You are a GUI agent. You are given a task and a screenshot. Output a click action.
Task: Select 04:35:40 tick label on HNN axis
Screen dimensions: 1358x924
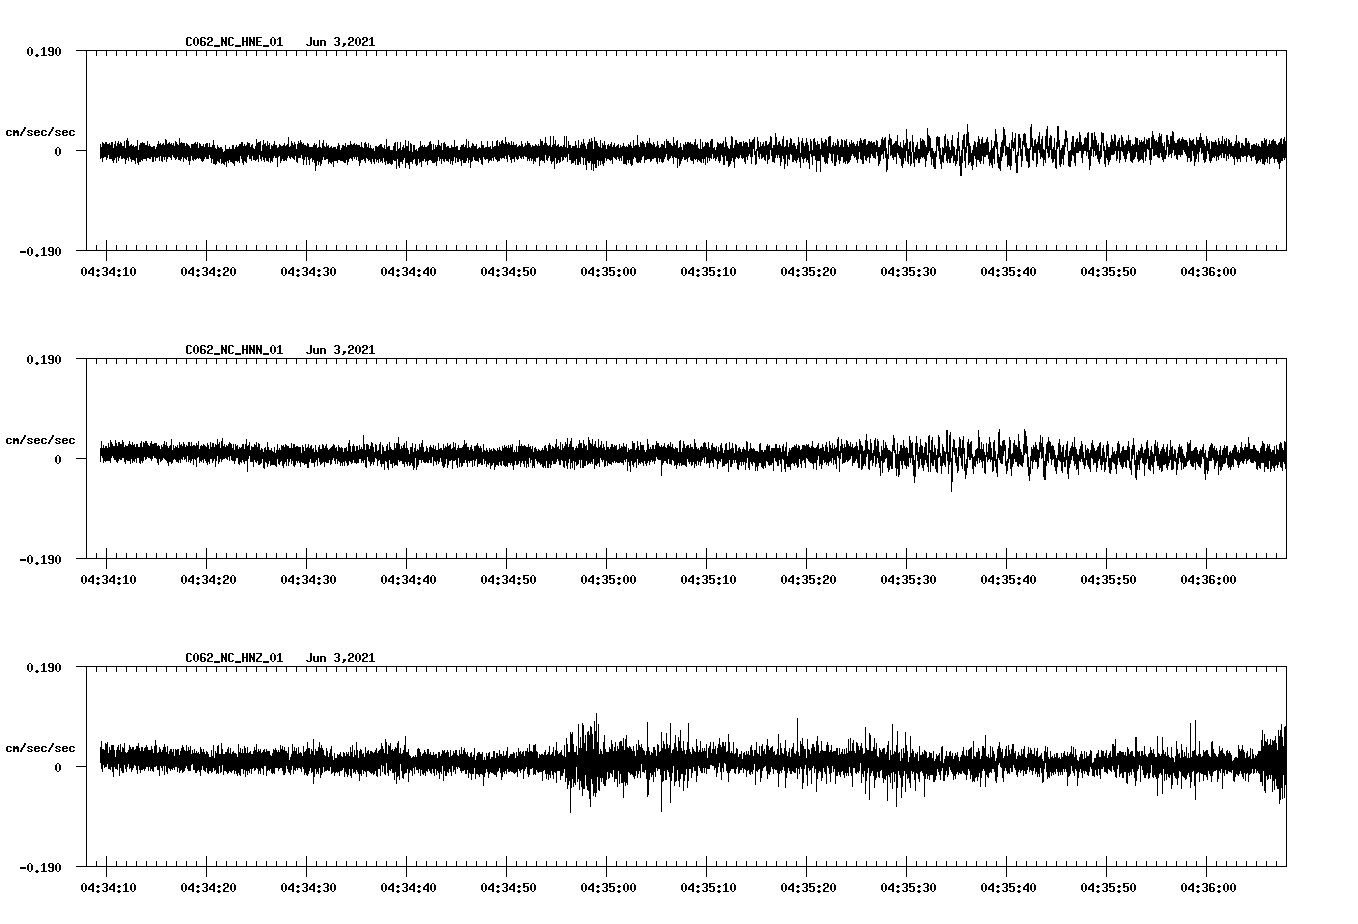[x=1008, y=580]
